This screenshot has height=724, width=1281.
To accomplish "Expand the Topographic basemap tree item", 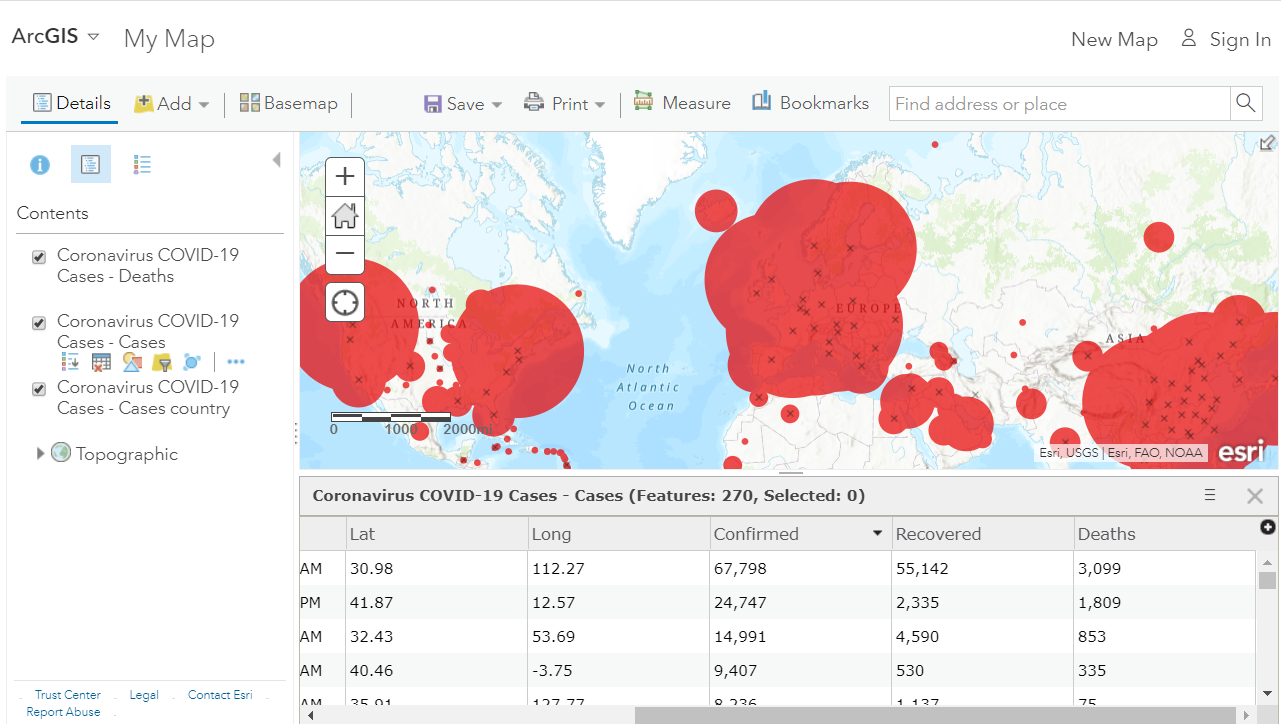I will (40, 453).
